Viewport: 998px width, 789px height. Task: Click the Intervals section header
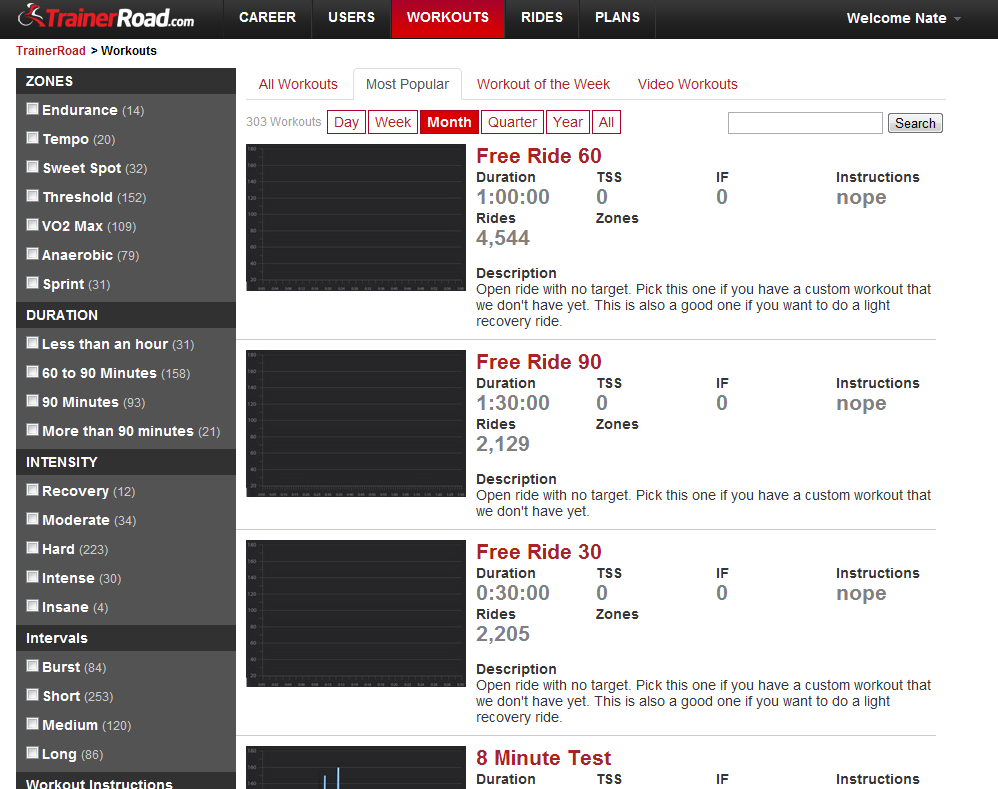click(x=126, y=638)
